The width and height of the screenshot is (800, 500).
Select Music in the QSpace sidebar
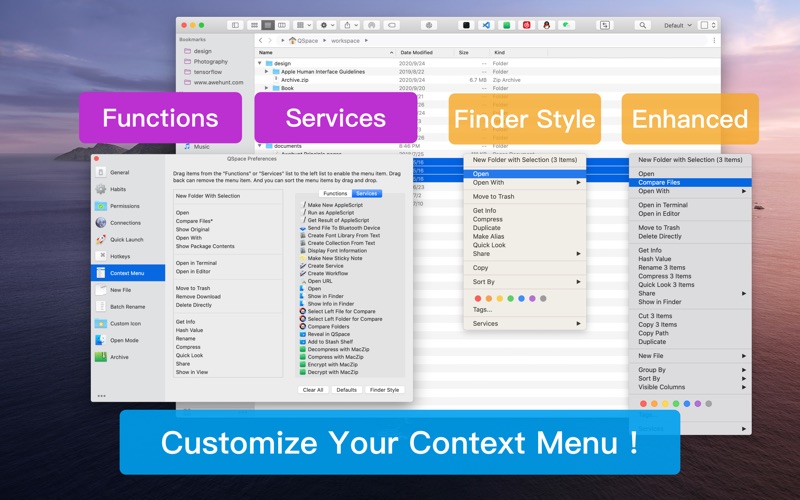point(201,146)
